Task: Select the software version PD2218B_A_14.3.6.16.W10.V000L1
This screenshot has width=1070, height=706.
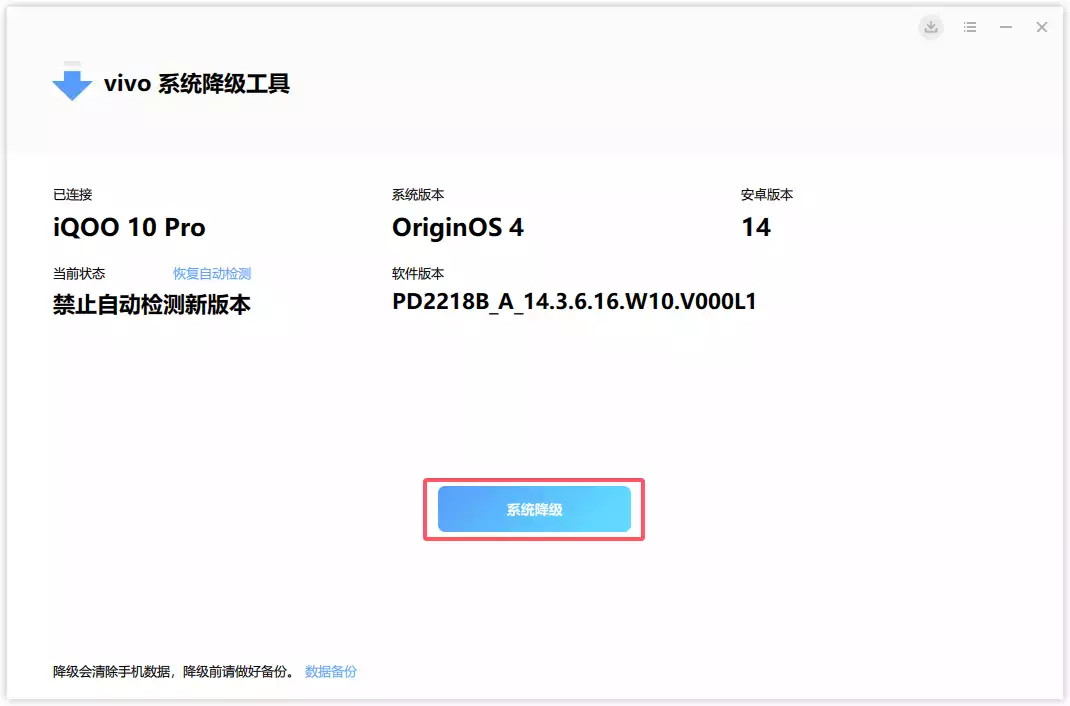Action: point(574,301)
